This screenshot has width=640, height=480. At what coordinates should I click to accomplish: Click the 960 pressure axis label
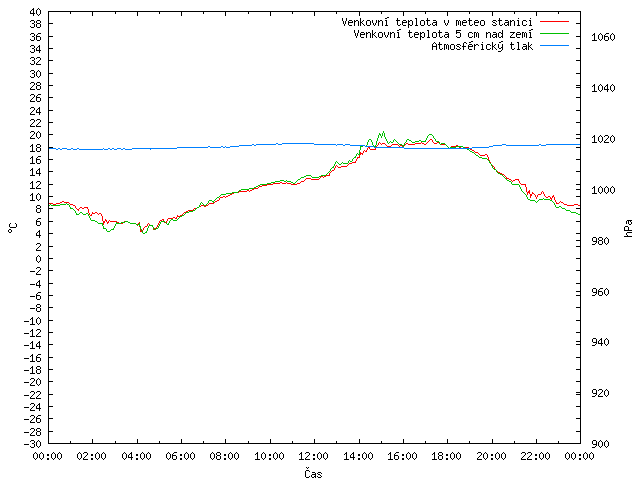(600, 292)
